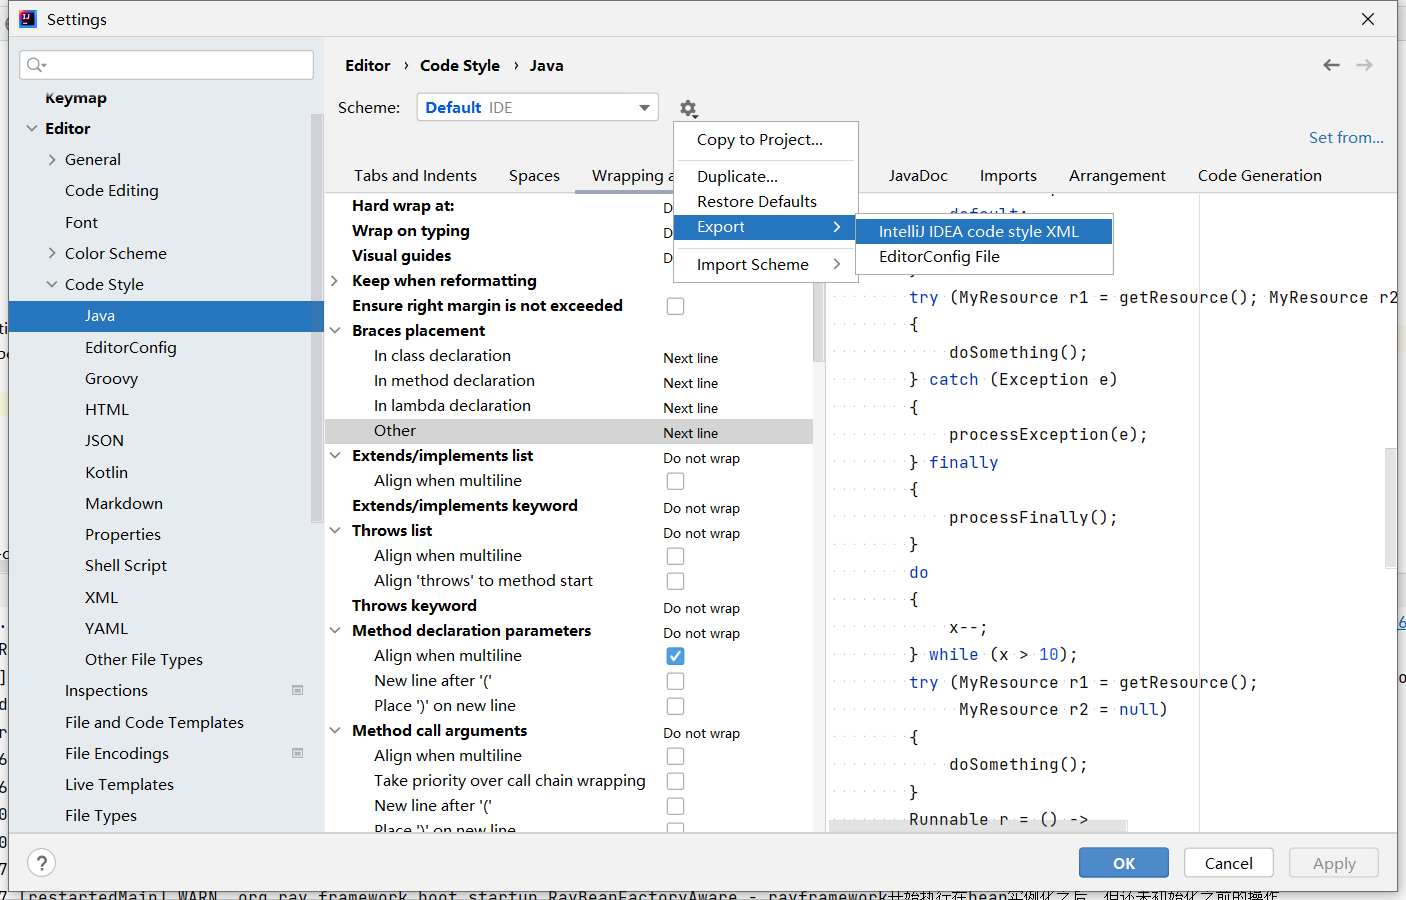This screenshot has height=900, width=1406.
Task: Change In class declaration Next line value
Action: tap(690, 358)
